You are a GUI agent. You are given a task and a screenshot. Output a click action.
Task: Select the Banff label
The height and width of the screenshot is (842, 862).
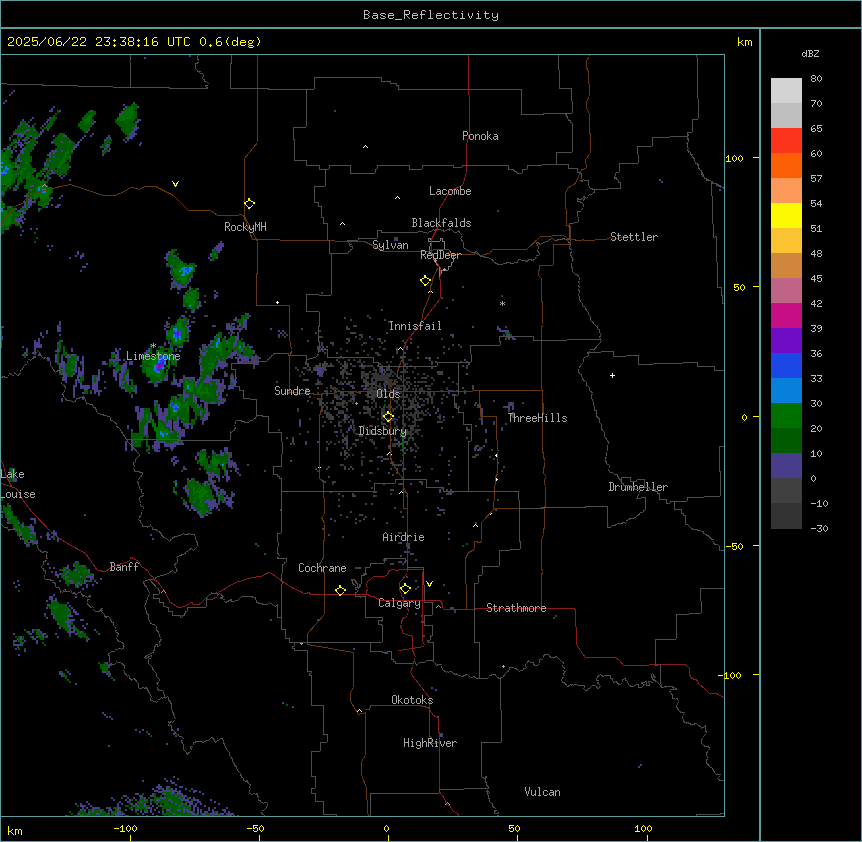[124, 567]
